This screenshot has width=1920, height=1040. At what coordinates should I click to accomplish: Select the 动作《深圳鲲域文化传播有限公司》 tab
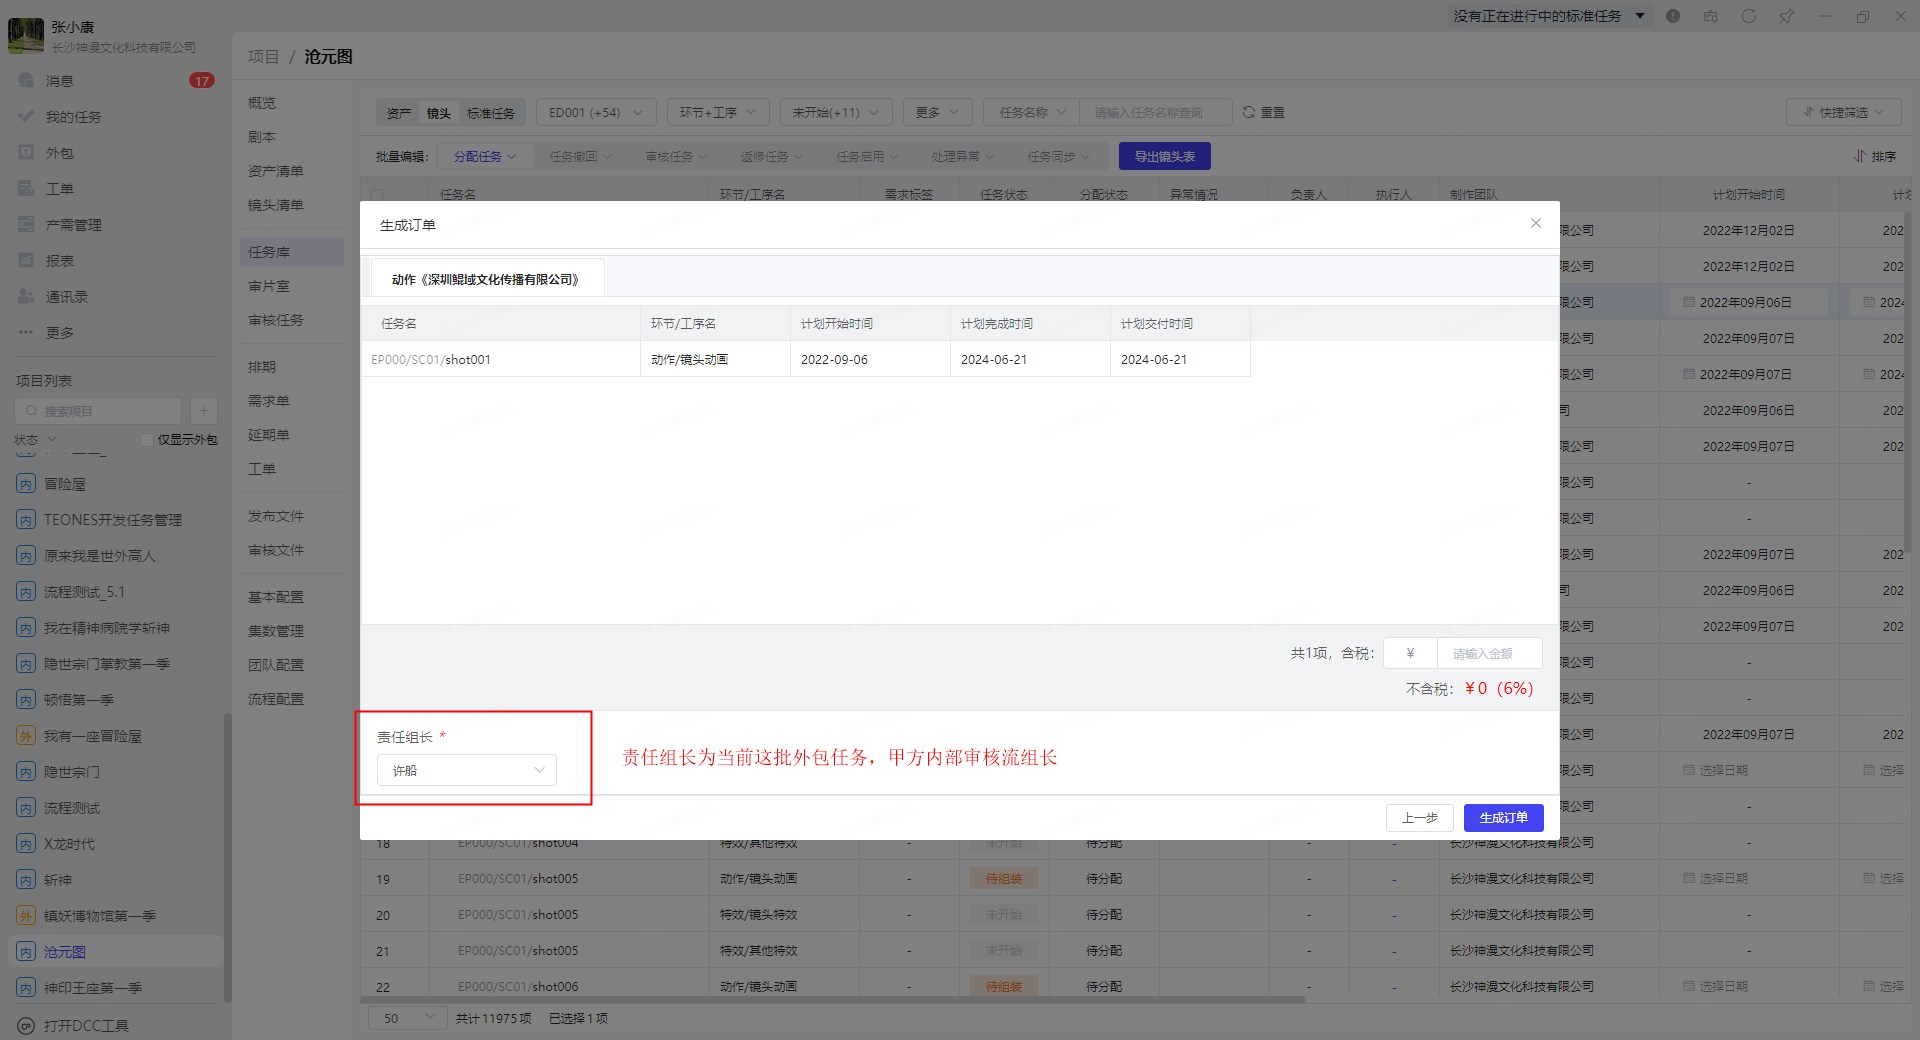coord(485,279)
